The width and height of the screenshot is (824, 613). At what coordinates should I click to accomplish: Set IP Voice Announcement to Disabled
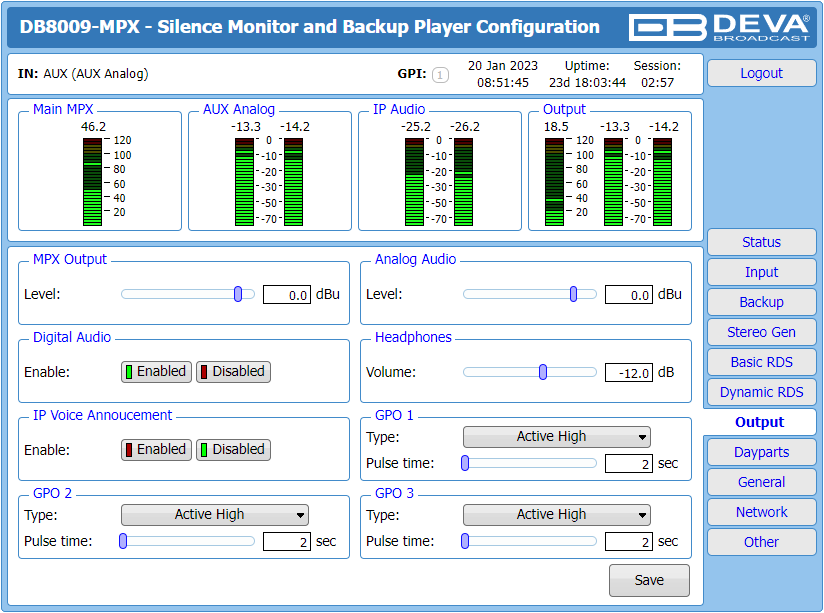click(233, 449)
